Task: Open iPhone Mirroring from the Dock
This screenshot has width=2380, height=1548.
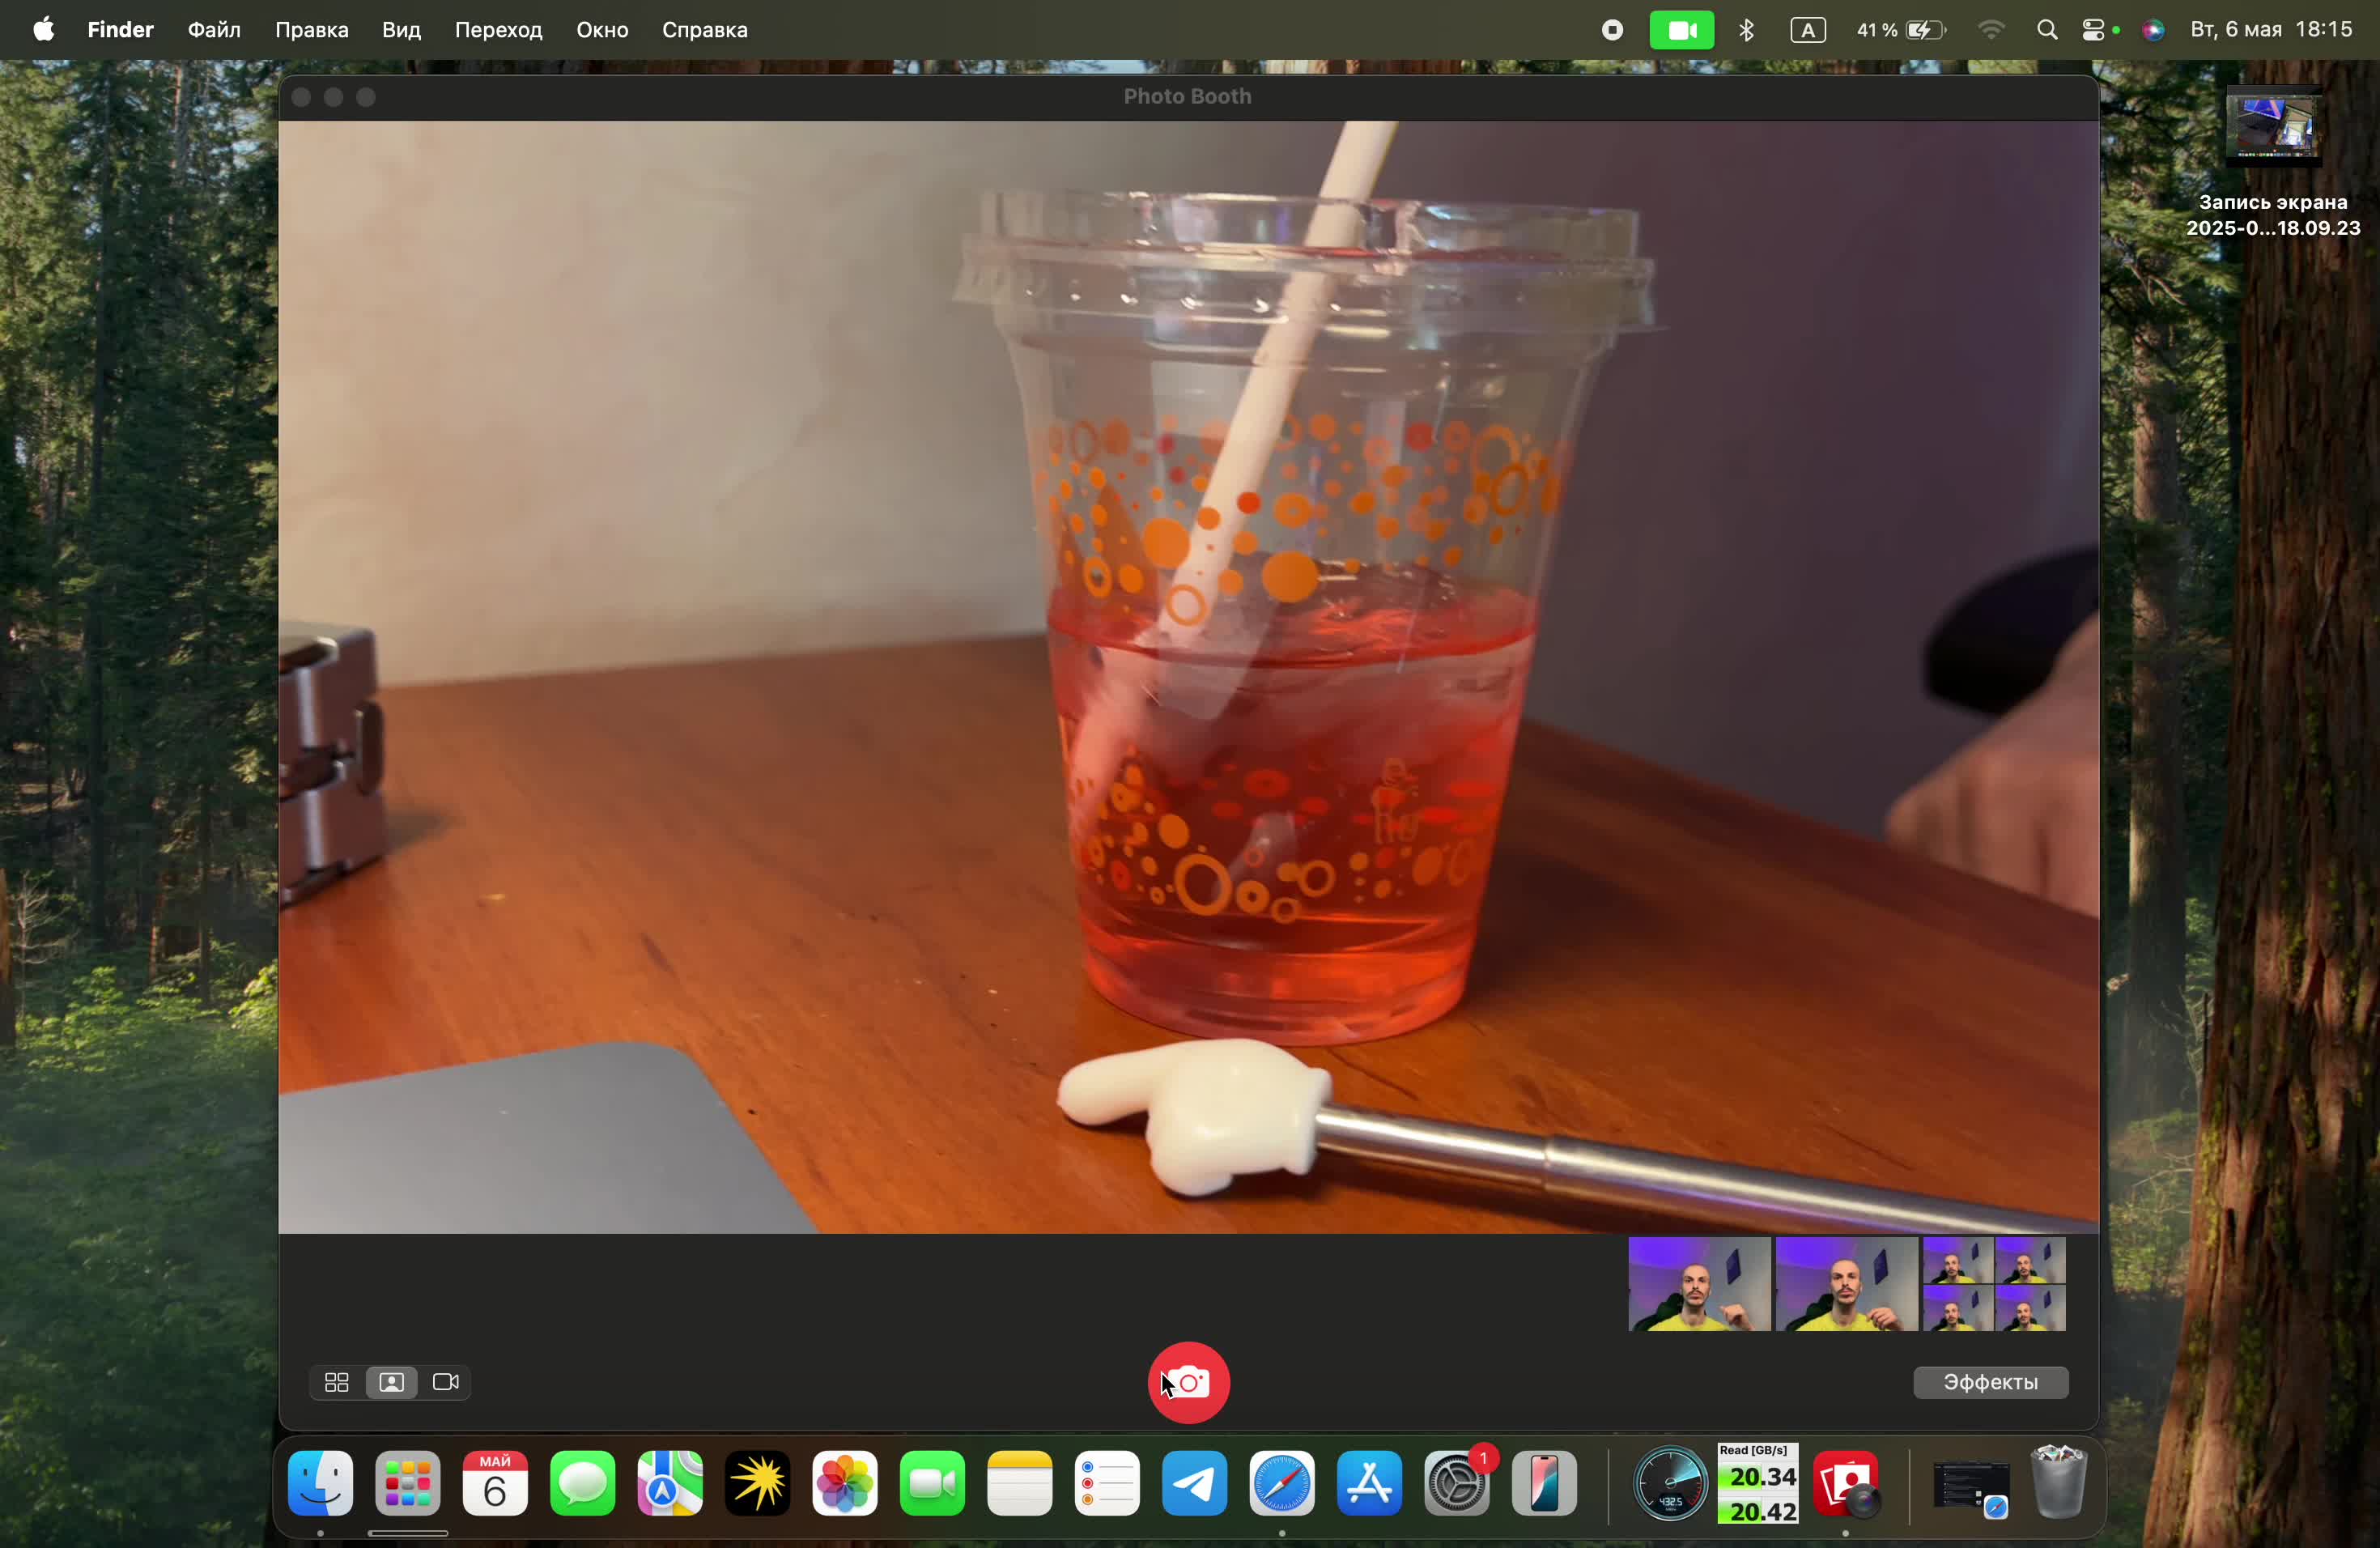Action: (1545, 1484)
